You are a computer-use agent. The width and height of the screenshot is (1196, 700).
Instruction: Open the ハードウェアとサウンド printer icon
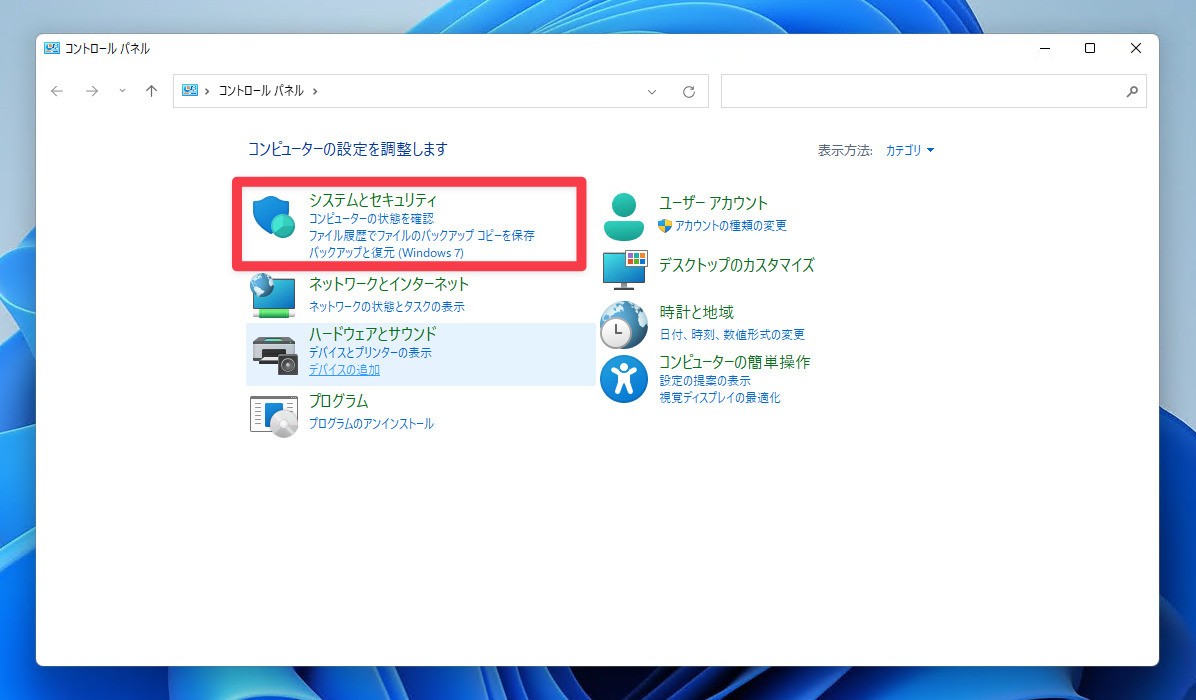click(x=274, y=355)
